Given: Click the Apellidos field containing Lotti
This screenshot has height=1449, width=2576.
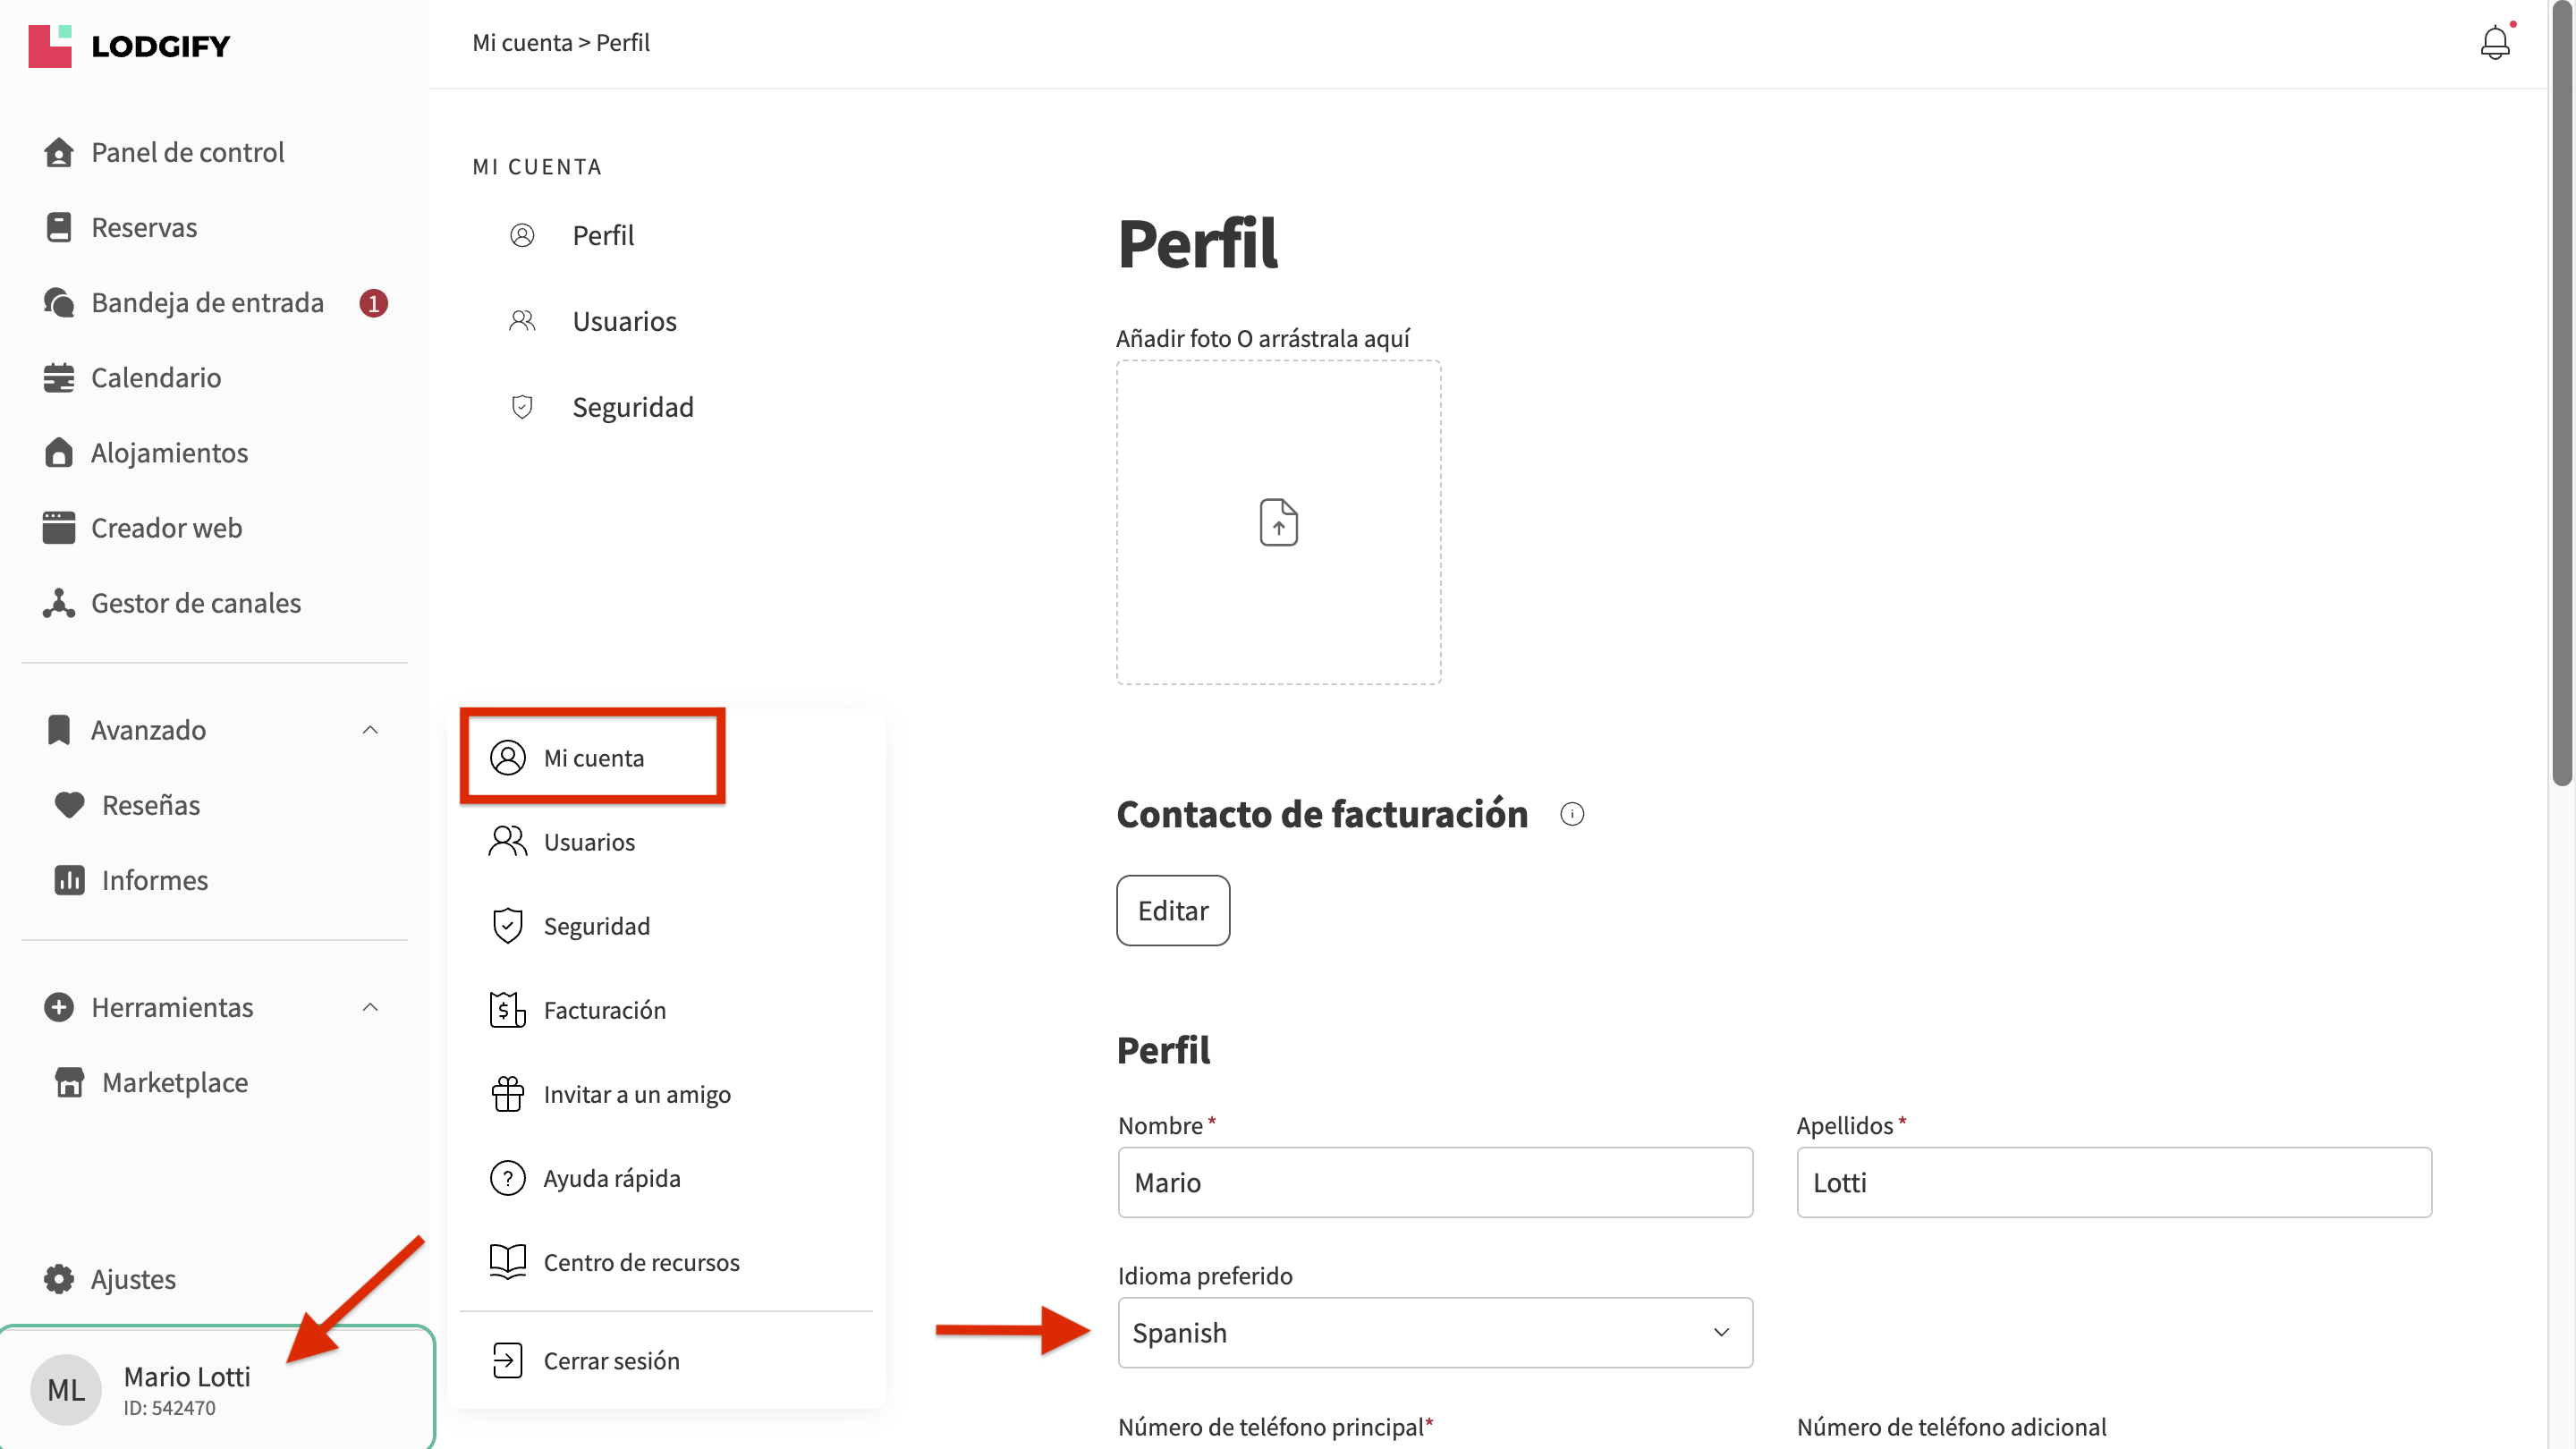Looking at the screenshot, I should 2114,1182.
